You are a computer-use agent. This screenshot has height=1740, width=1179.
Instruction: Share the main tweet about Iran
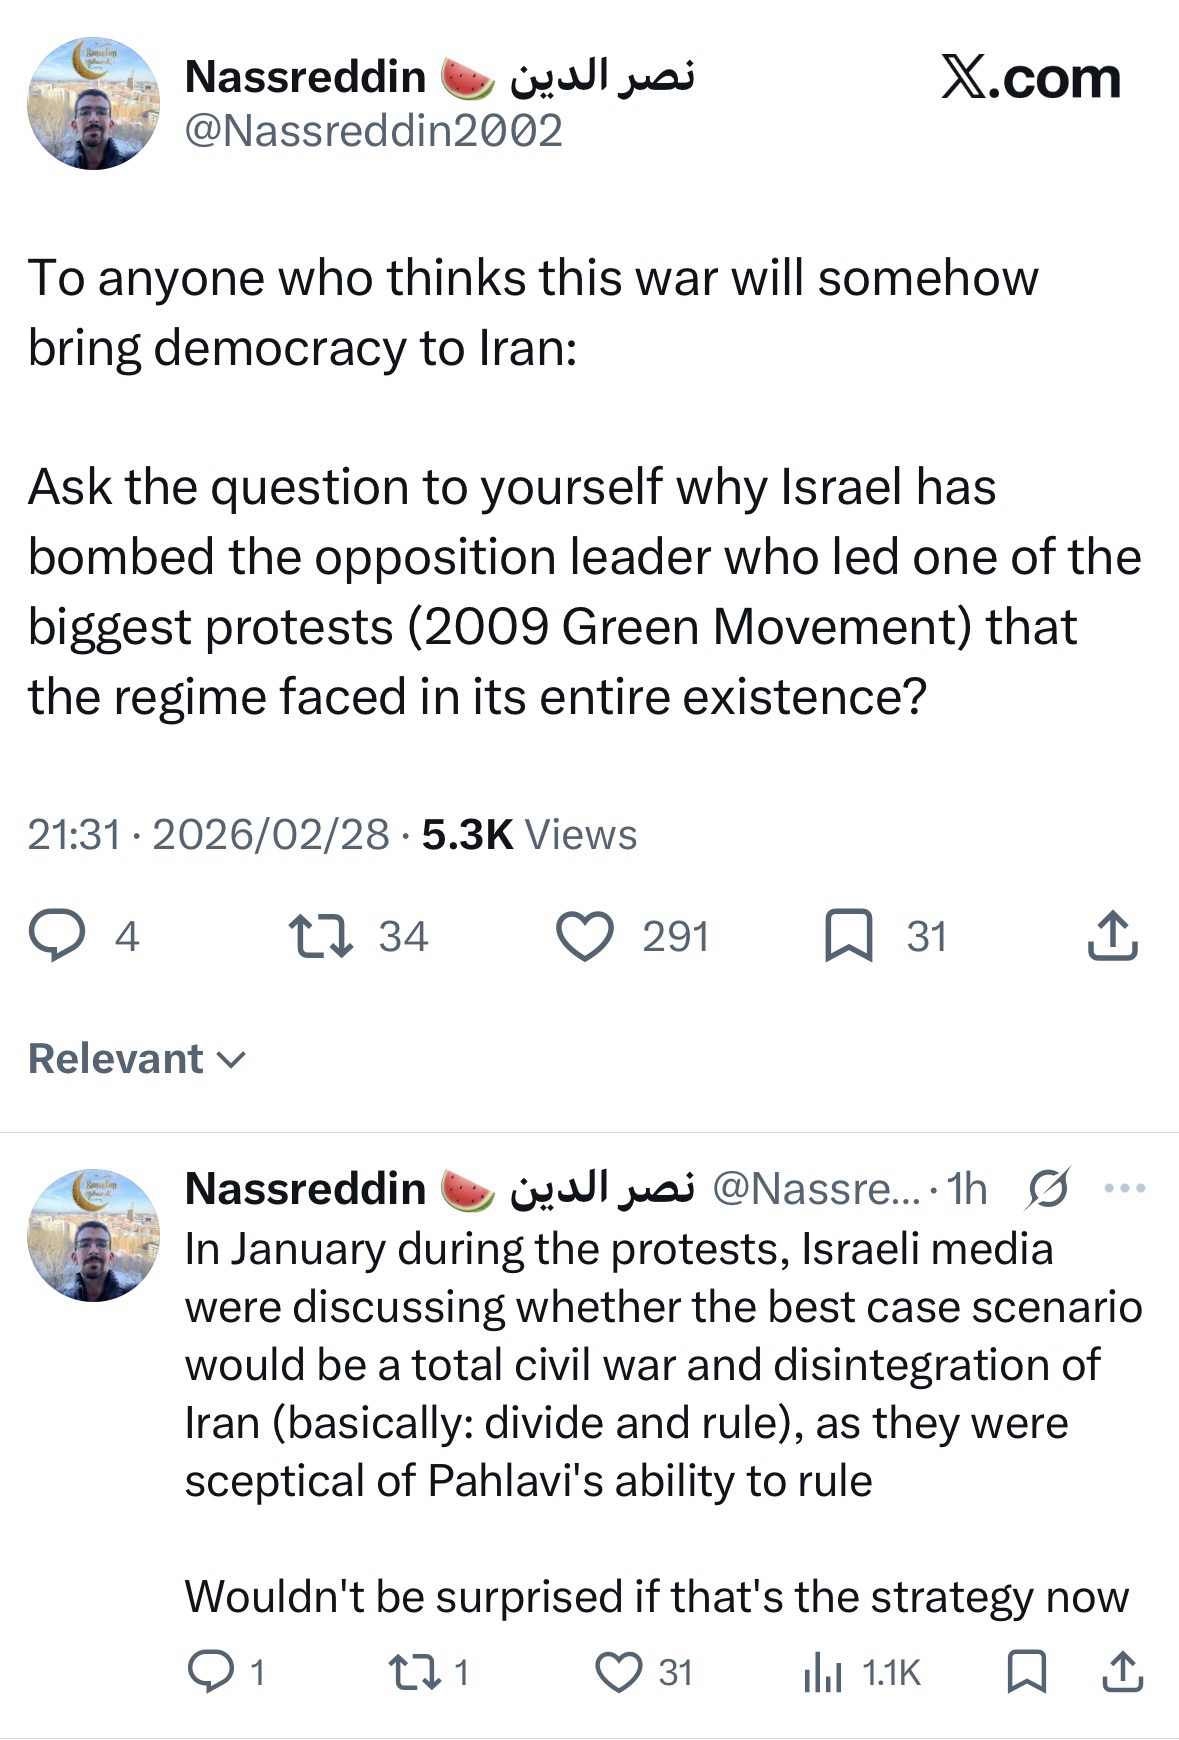point(1112,937)
